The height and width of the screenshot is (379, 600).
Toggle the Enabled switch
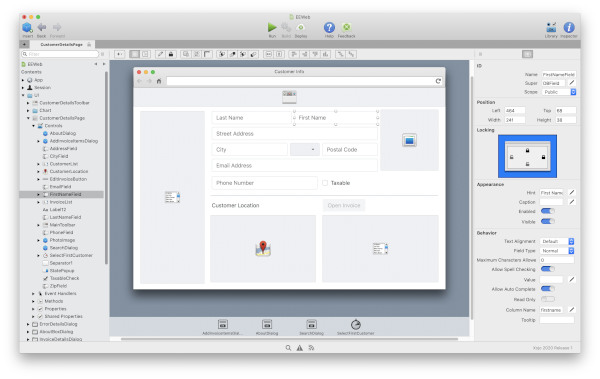[x=548, y=211]
